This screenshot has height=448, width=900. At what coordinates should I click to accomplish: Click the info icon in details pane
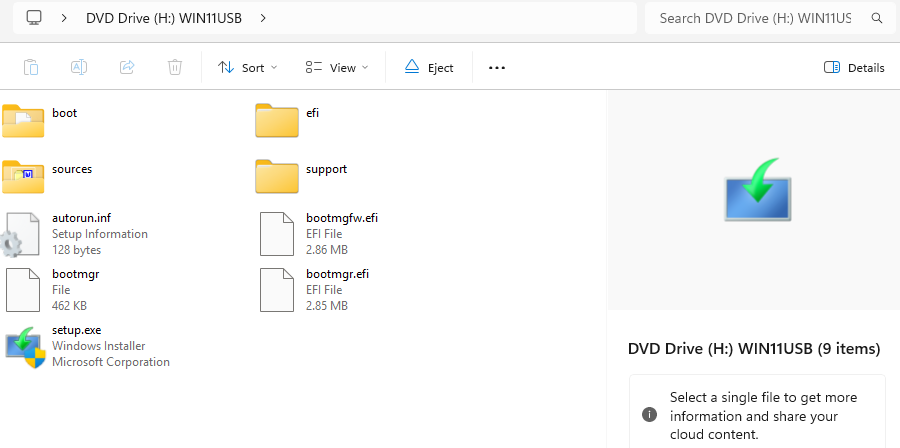click(649, 415)
